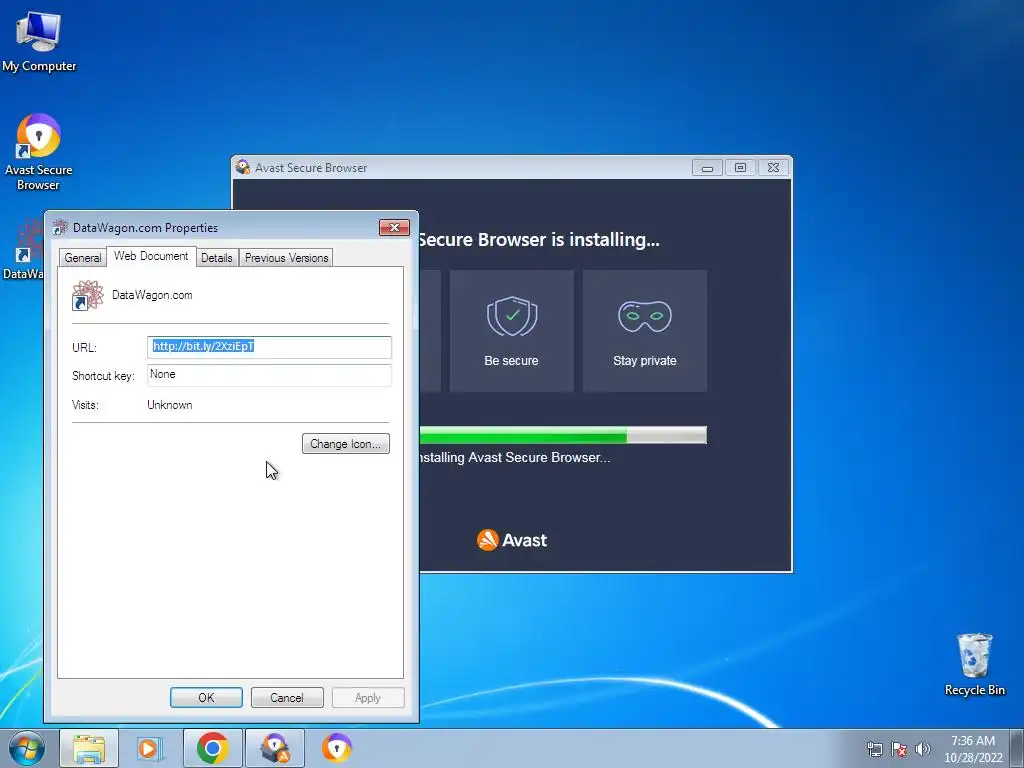The height and width of the screenshot is (768, 1024).
Task: Click Avast Secure Browser taskbar icon
Action: click(337, 748)
